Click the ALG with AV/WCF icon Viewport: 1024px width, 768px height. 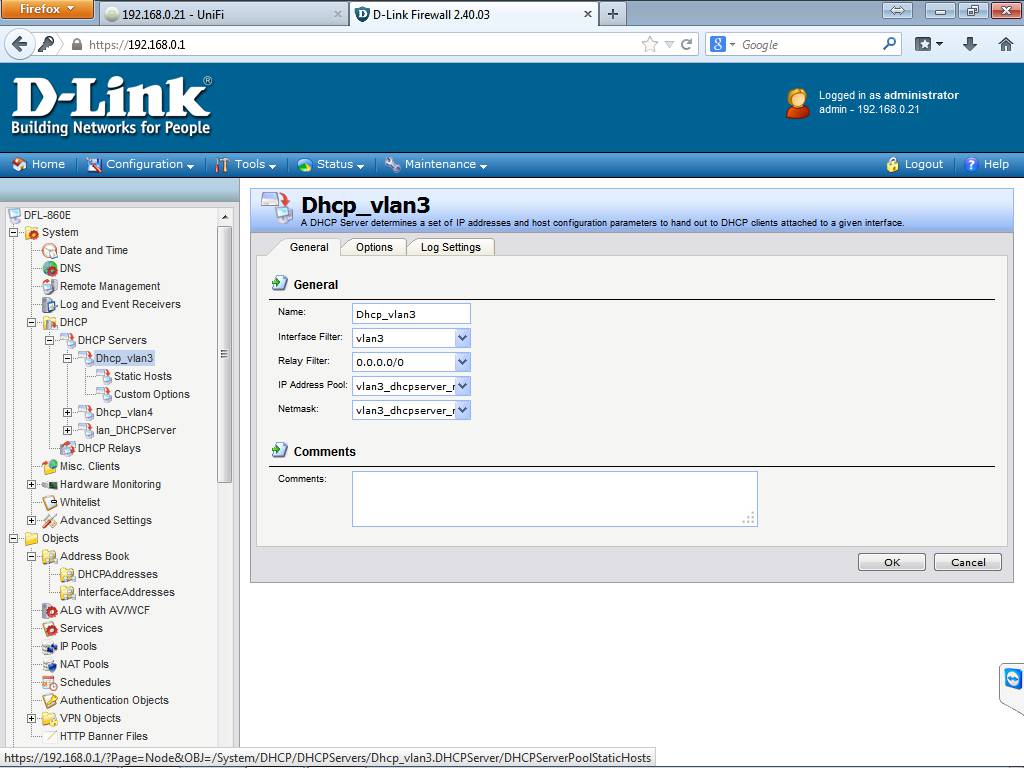tap(50, 611)
